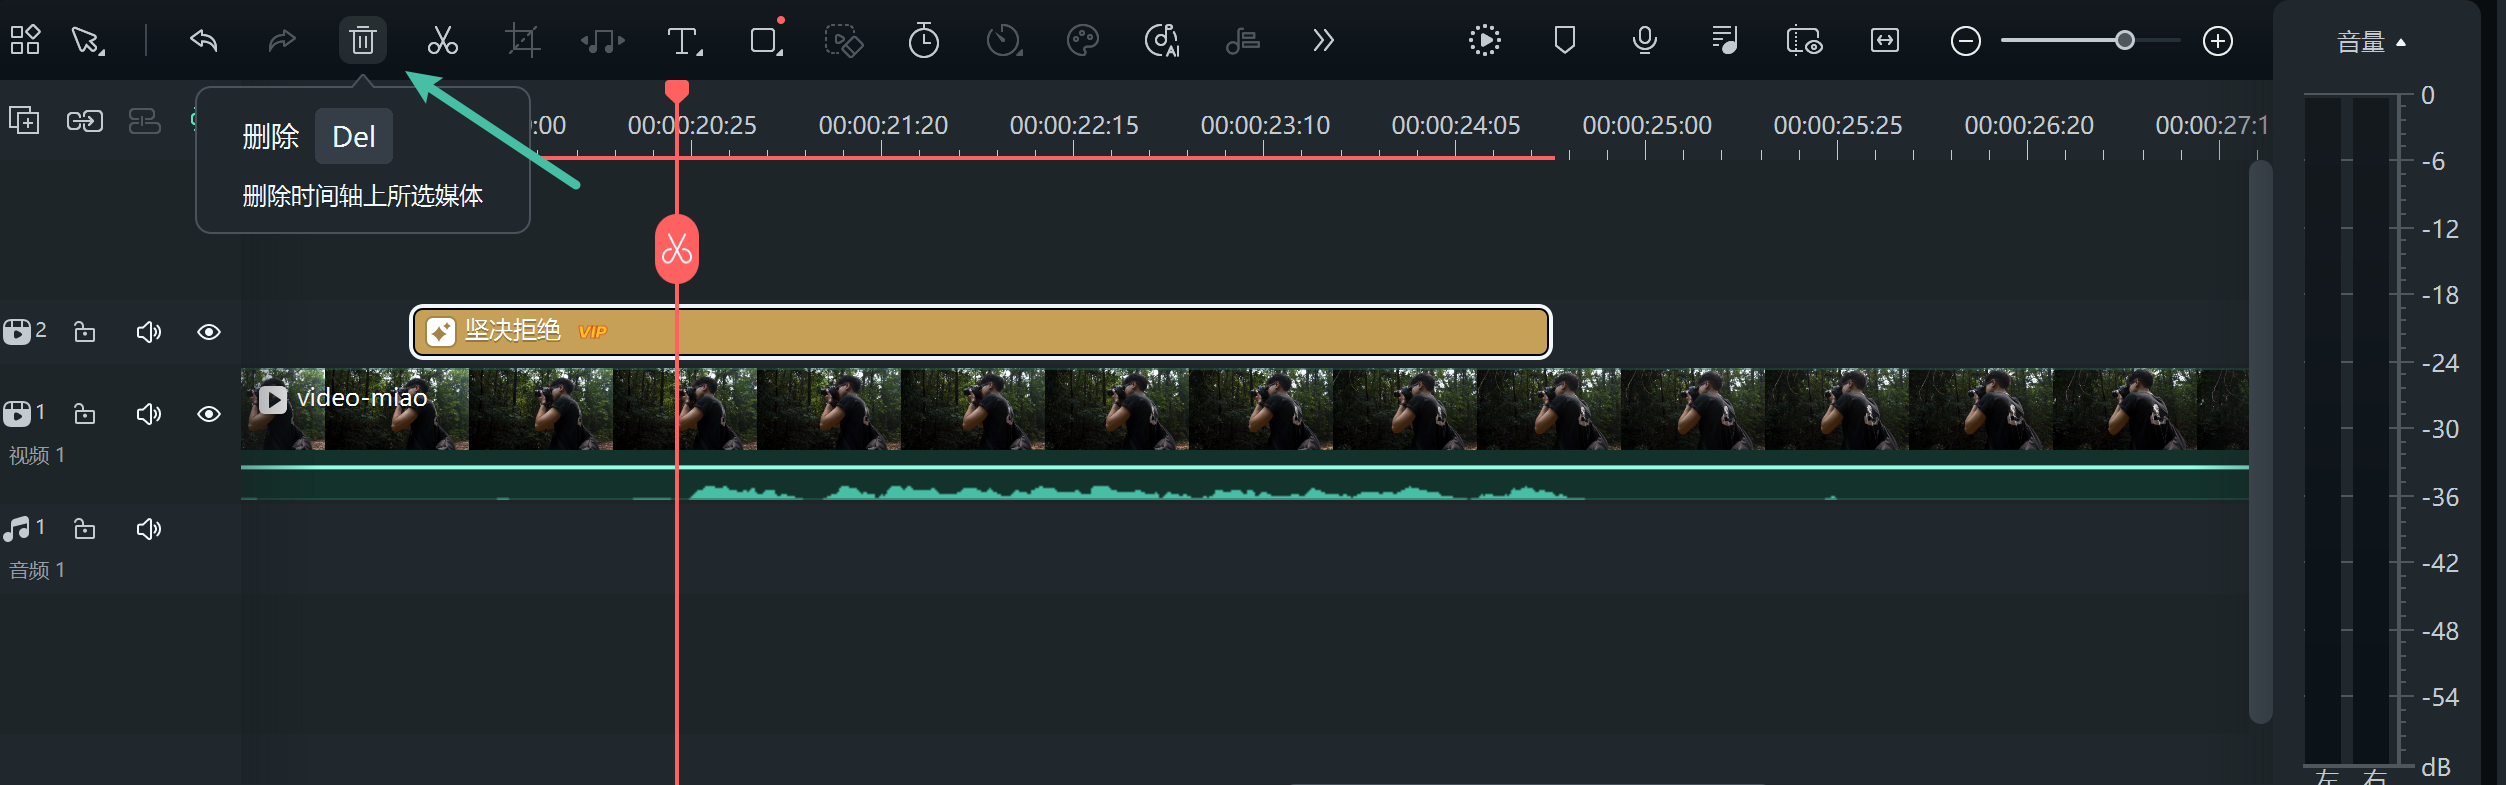Screen dimensions: 2506x785
Task: Record a voiceover with microphone
Action: point(1644,40)
